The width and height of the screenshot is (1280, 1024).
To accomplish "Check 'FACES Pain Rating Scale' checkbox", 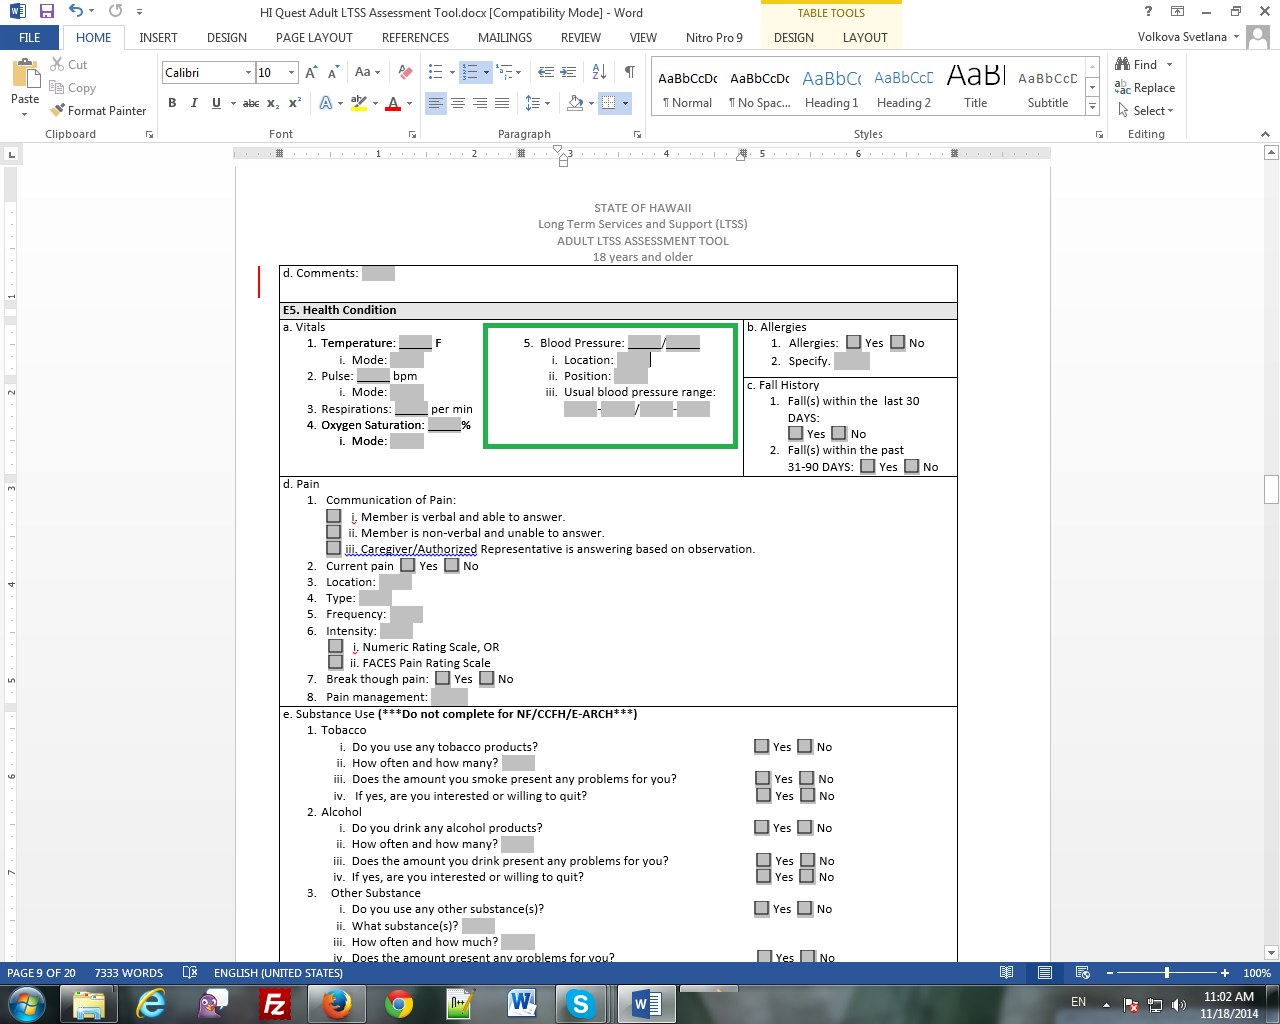I will click(x=336, y=662).
